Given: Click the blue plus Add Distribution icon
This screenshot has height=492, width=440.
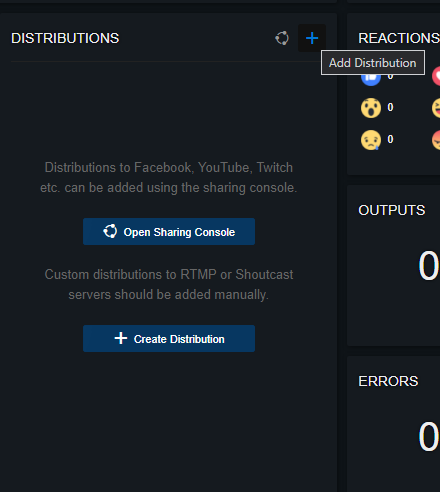Looking at the screenshot, I should coord(312,38).
